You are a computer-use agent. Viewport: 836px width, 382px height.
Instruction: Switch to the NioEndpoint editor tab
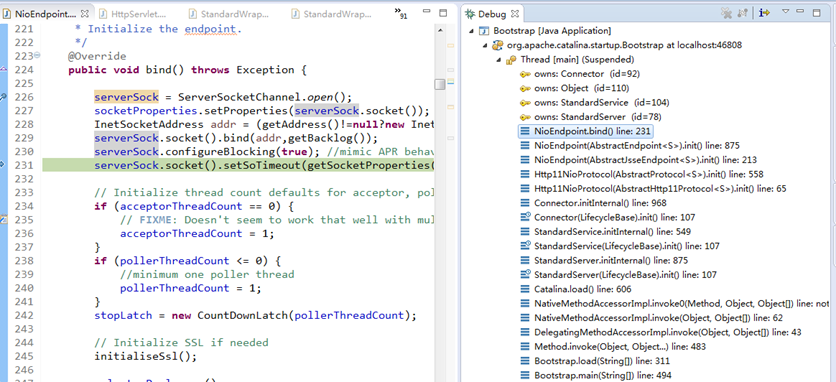click(46, 14)
